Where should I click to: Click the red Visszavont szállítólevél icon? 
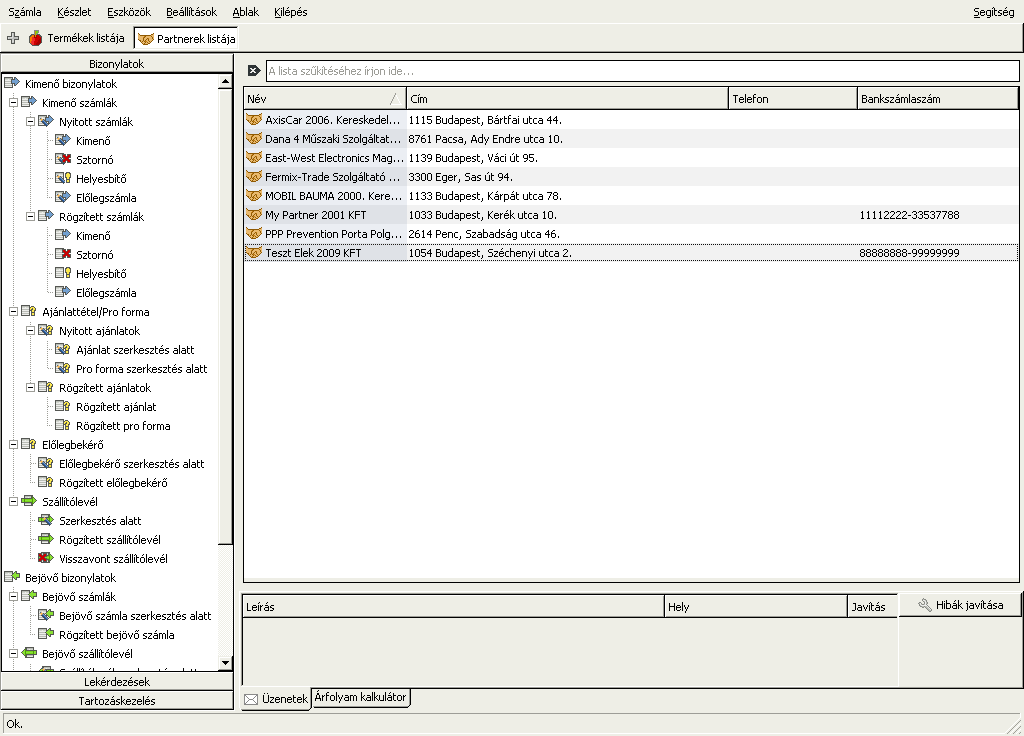tap(46, 558)
